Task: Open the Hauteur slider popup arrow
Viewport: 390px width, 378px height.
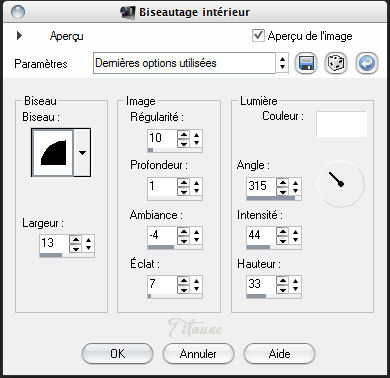Action: 295,285
